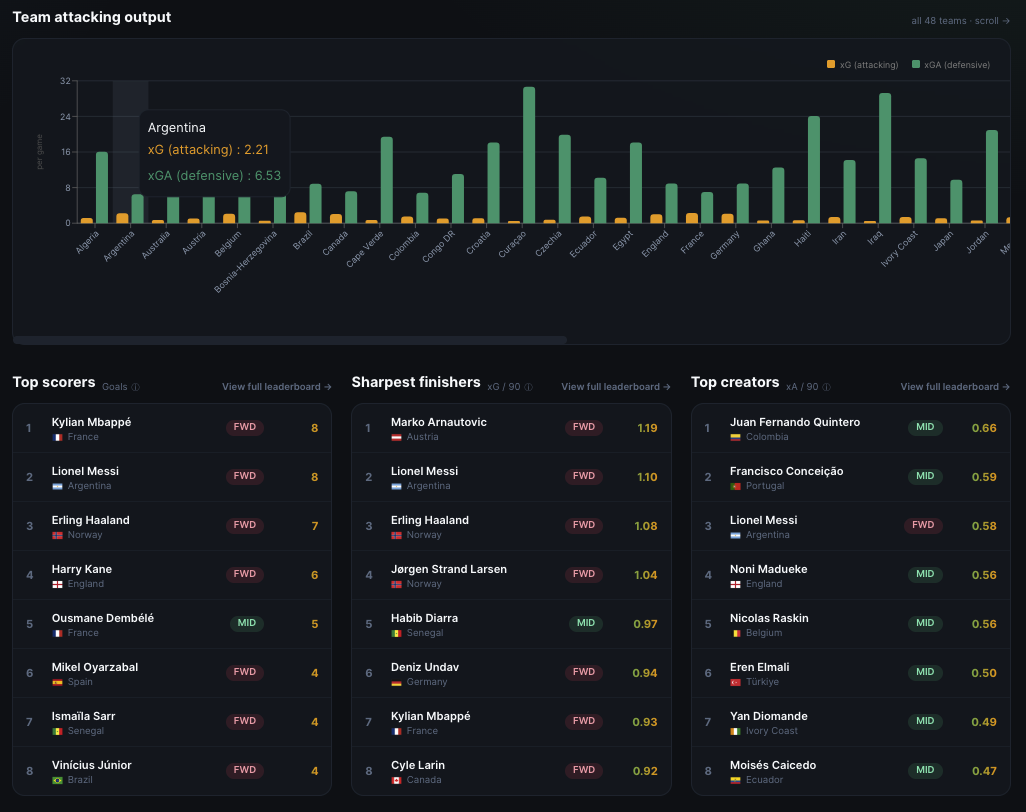Click Haiti's green xGA bar
Image resolution: width=1026 pixels, height=812 pixels.
point(813,170)
